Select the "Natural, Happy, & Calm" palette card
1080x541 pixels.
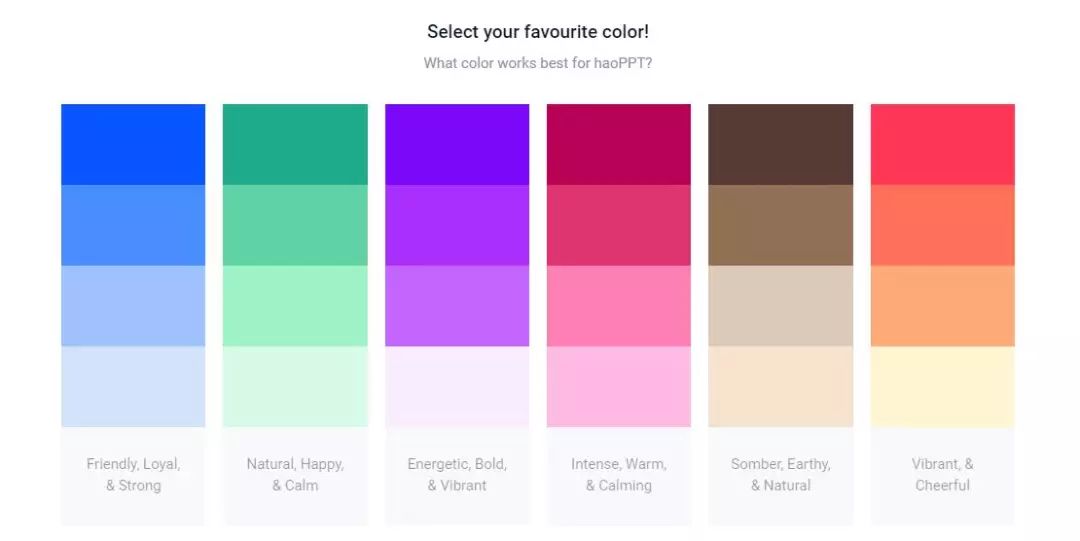tap(295, 475)
